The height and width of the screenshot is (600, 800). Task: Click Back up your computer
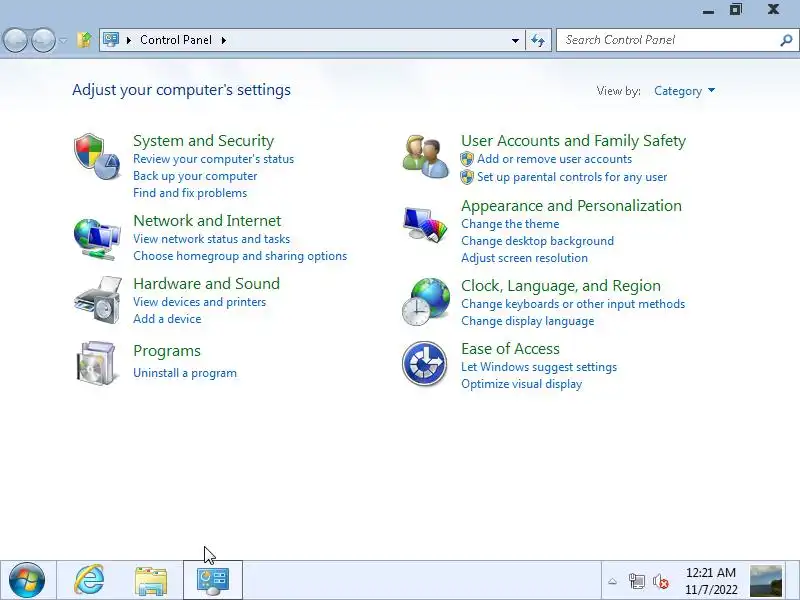coord(195,176)
